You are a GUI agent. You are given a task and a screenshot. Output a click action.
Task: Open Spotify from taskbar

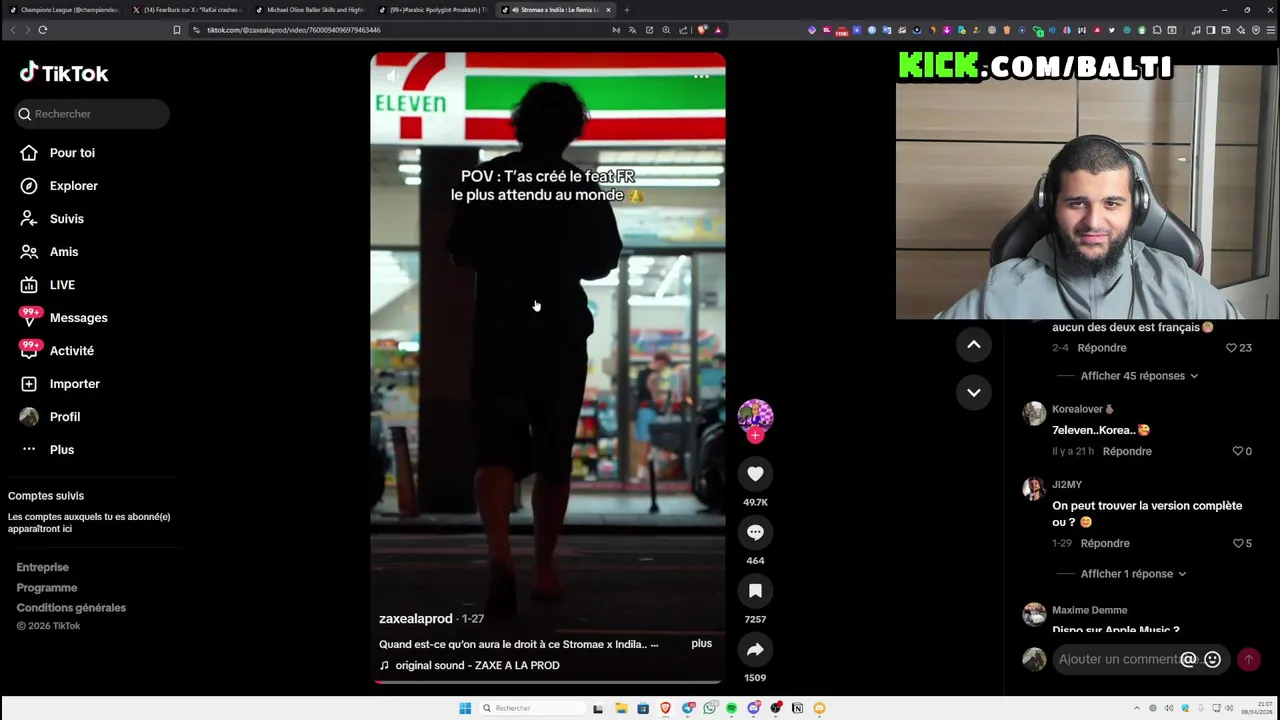[x=731, y=708]
